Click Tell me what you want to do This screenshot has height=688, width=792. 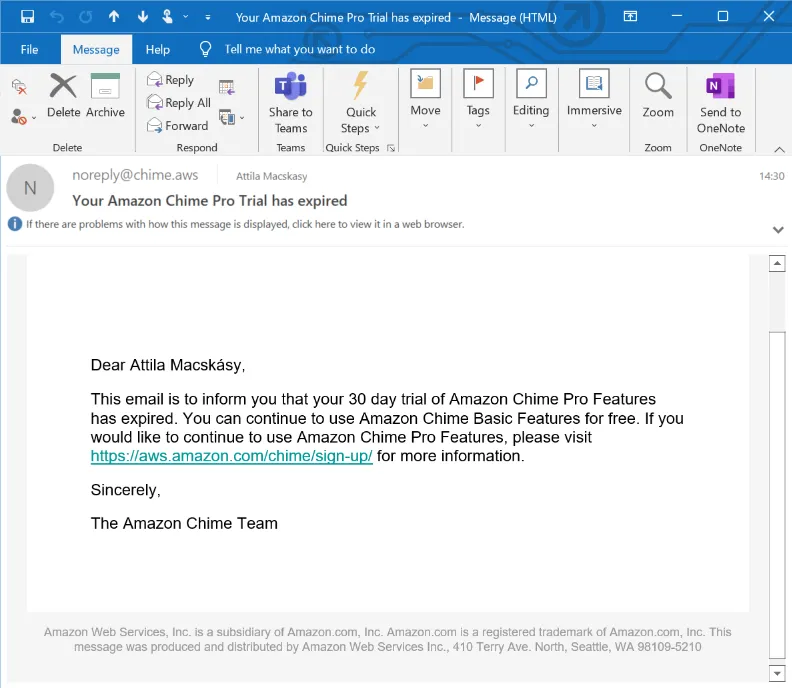click(300, 49)
